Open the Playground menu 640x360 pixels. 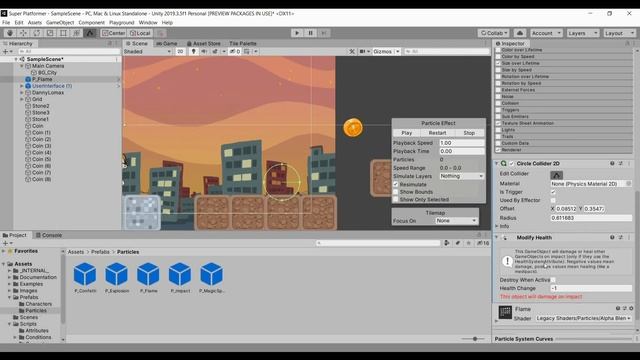pyautogui.click(x=122, y=22)
